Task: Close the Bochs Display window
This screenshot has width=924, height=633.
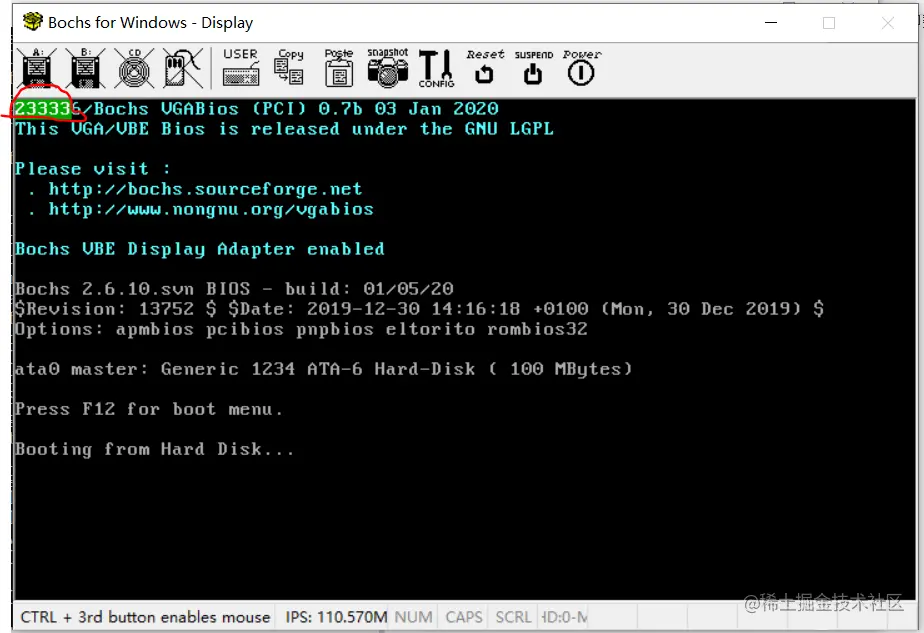Action: (887, 22)
